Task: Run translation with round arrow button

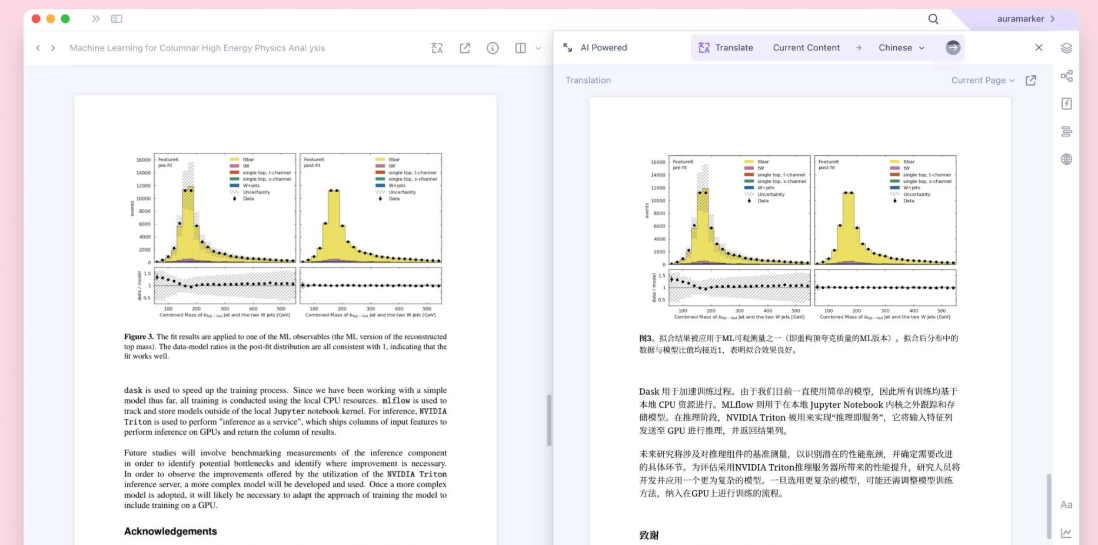Action: pos(952,48)
